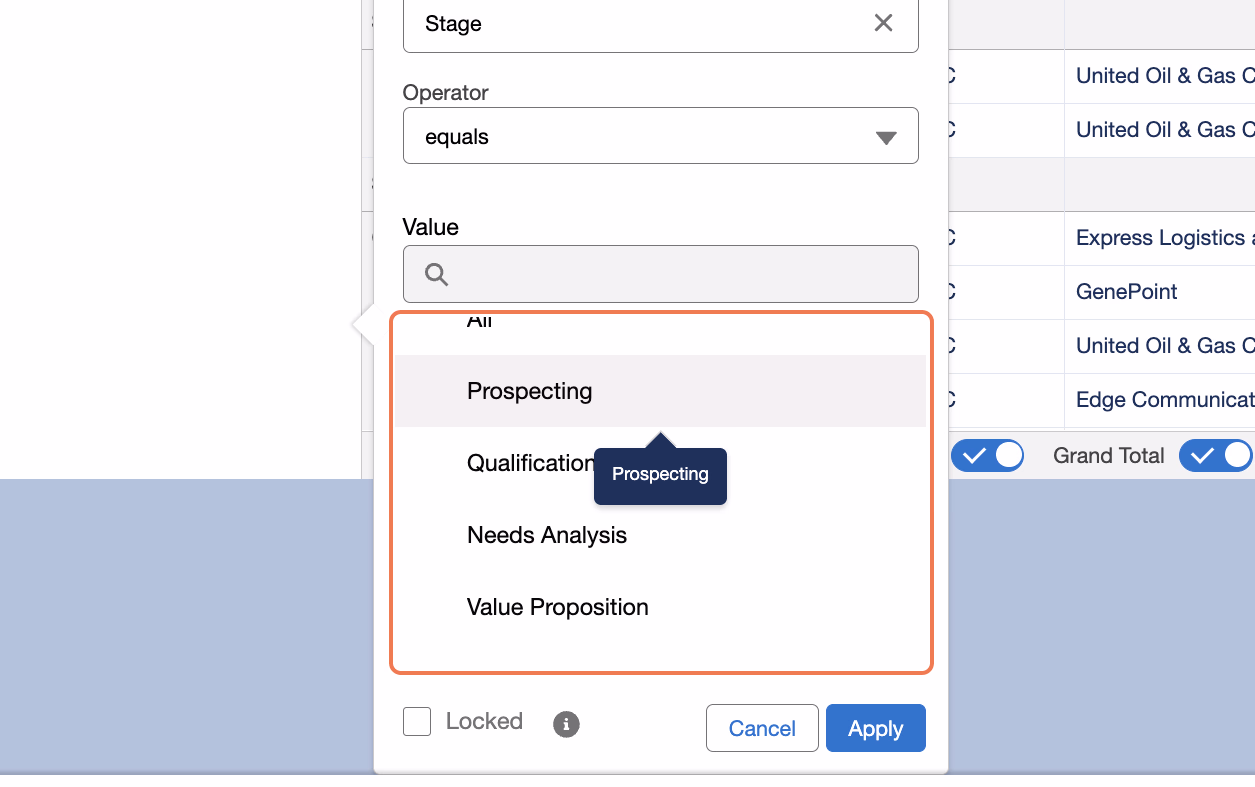Open the Stage field picker

(x=660, y=24)
